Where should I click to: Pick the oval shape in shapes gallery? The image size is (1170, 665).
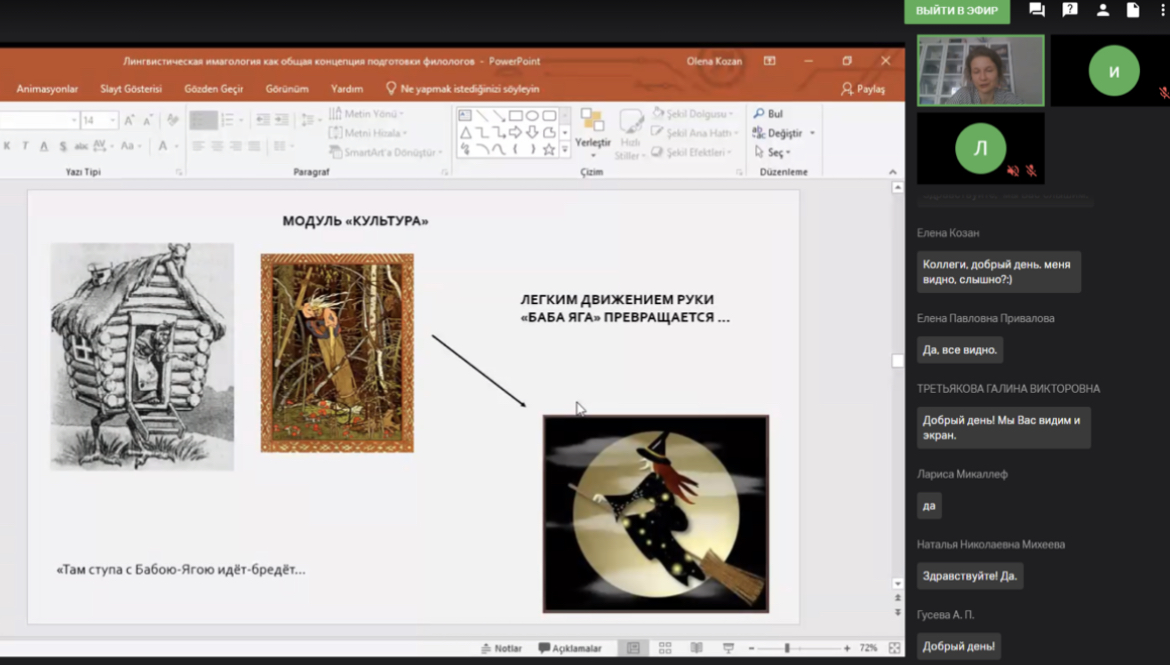532,116
